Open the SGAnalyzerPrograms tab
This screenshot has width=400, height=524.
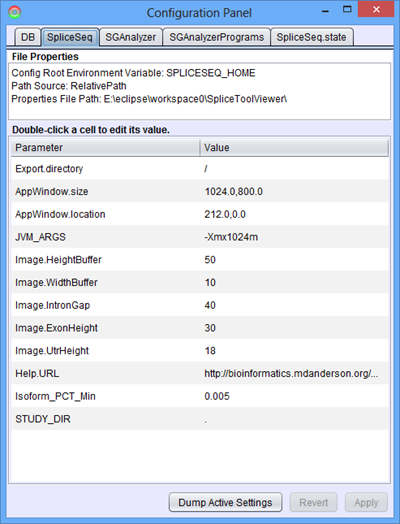[217, 37]
